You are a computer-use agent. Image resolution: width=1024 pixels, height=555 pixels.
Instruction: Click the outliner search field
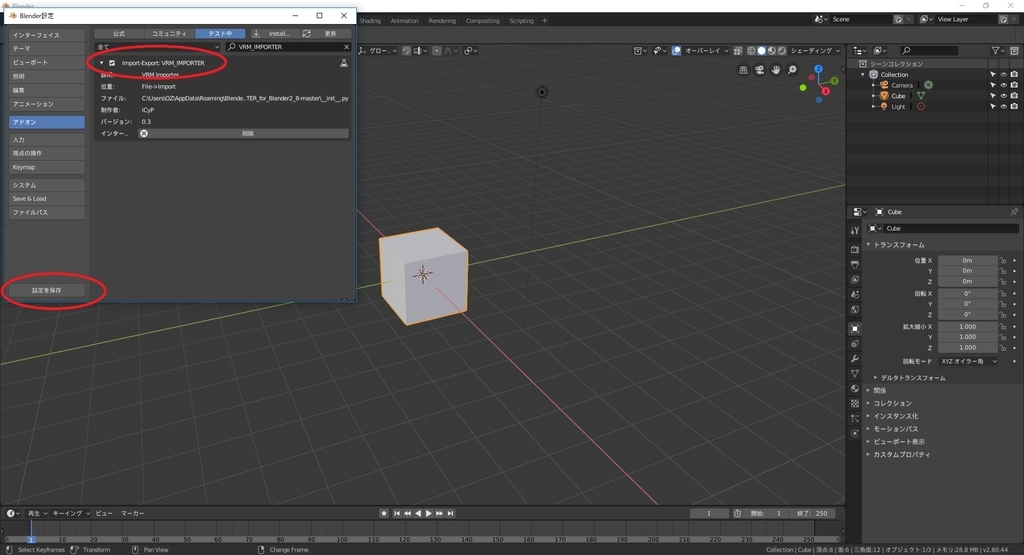(929, 50)
